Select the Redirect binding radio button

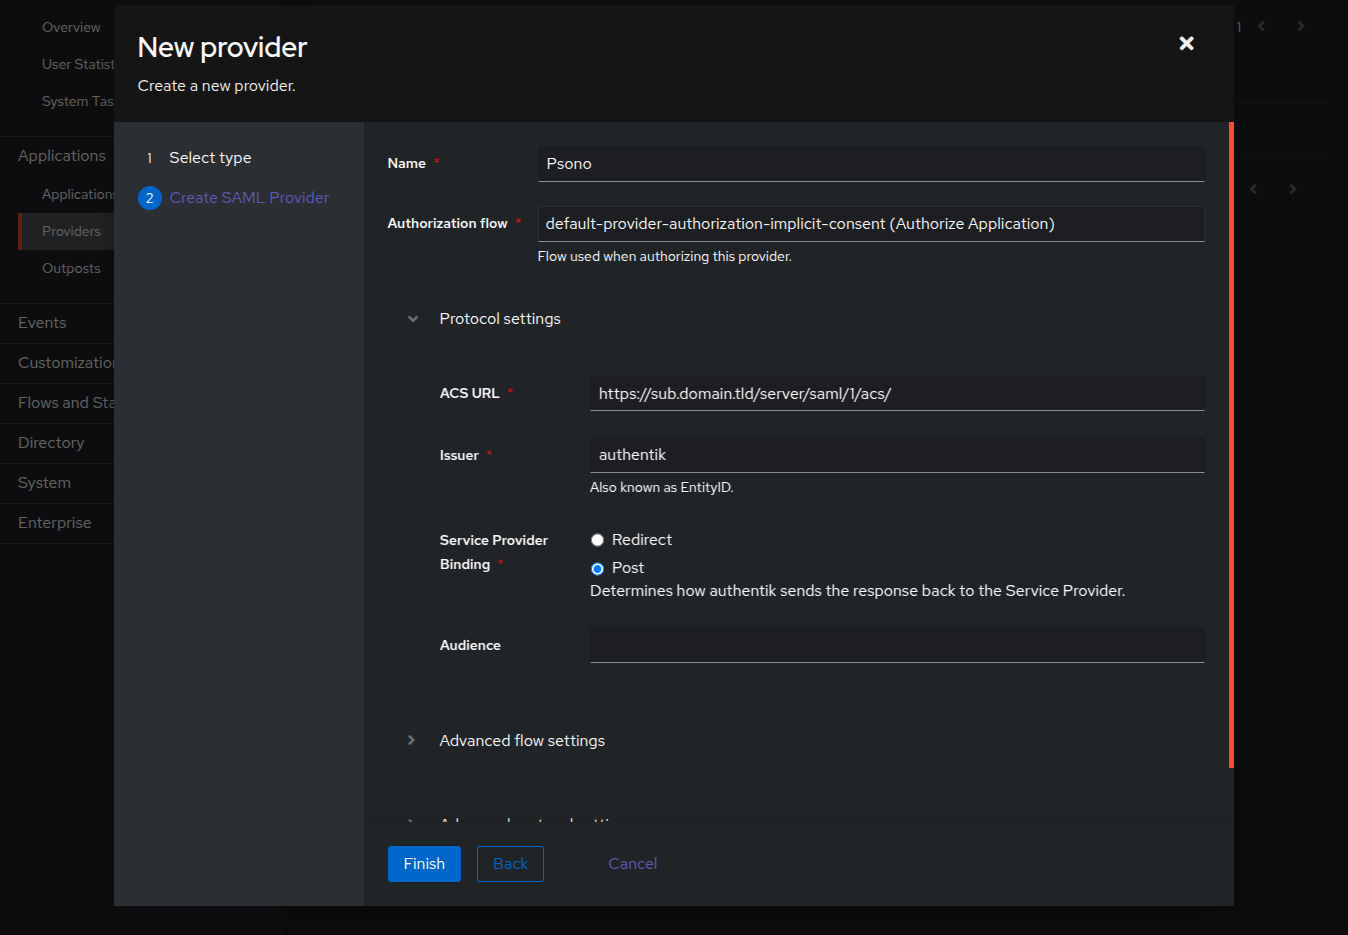coord(597,540)
